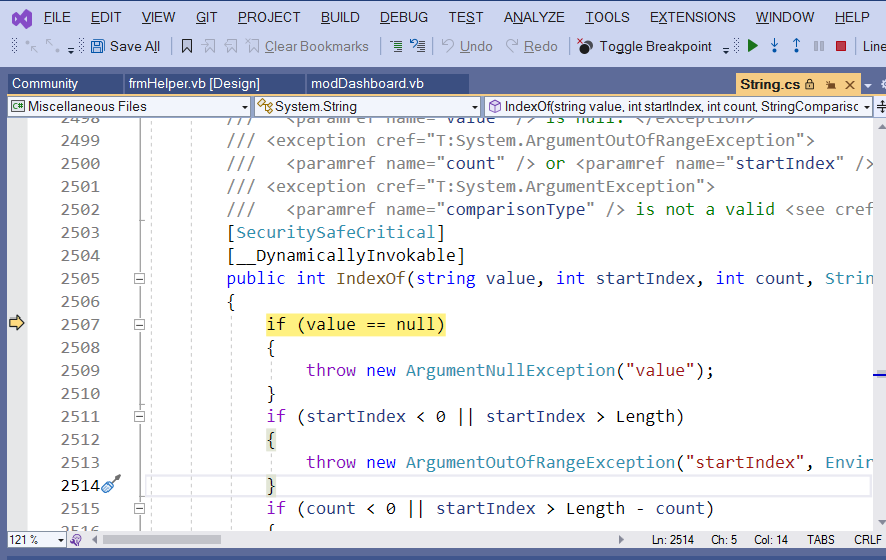Click the Visual Studio logo icon
Image resolution: width=886 pixels, height=560 pixels.
pyautogui.click(x=21, y=19)
